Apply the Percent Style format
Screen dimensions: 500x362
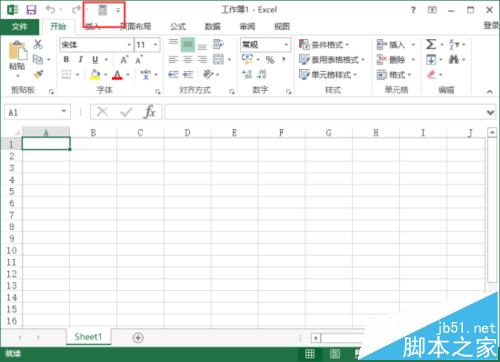click(270, 60)
